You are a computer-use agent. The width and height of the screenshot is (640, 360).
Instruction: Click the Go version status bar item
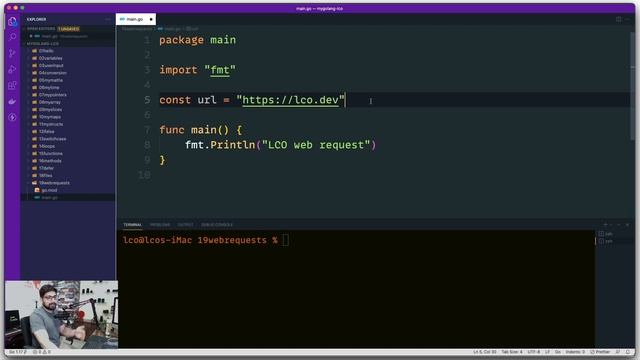point(18,352)
